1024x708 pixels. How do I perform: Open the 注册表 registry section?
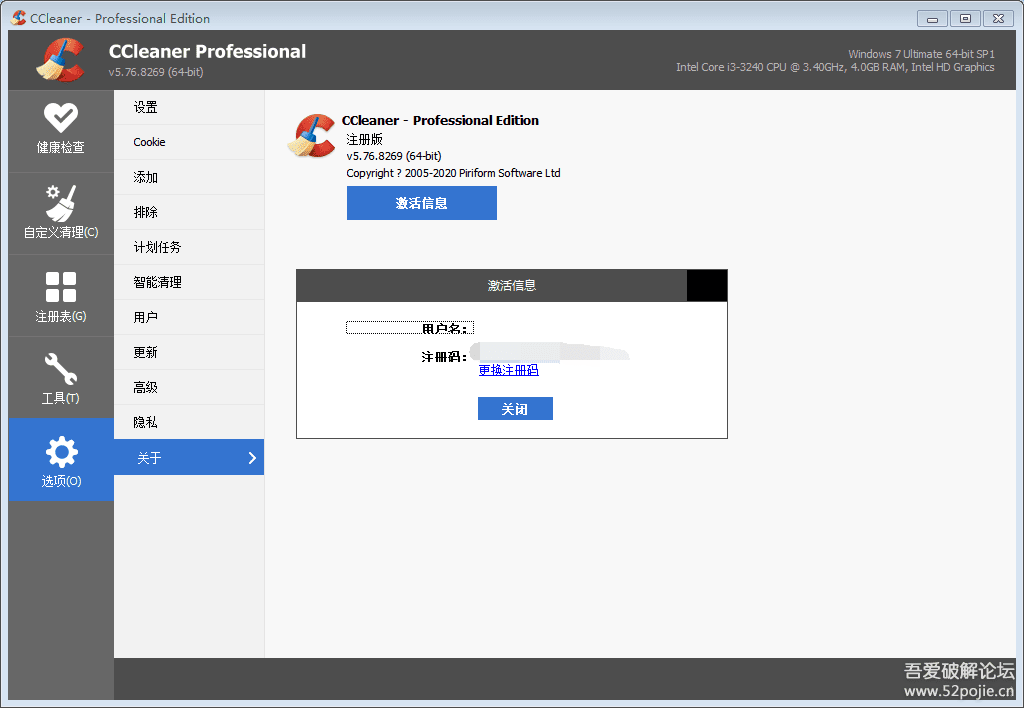[x=61, y=296]
